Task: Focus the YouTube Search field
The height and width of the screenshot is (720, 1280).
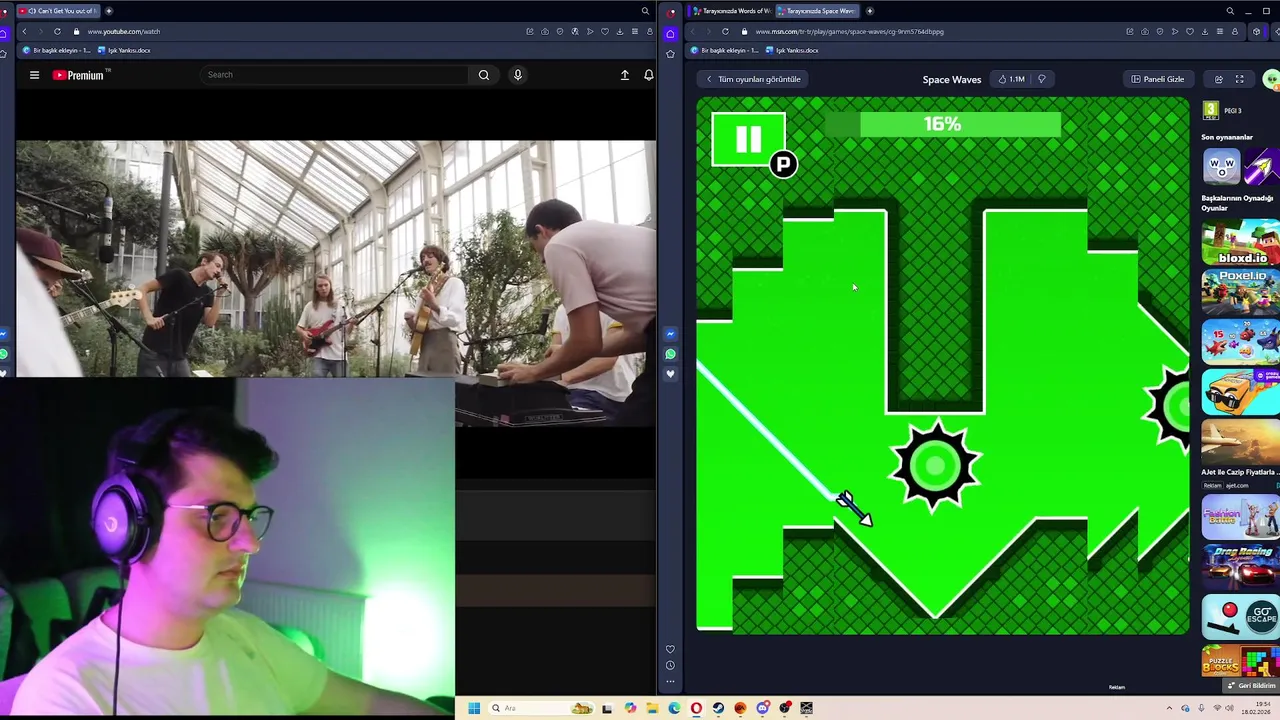Action: pos(335,75)
